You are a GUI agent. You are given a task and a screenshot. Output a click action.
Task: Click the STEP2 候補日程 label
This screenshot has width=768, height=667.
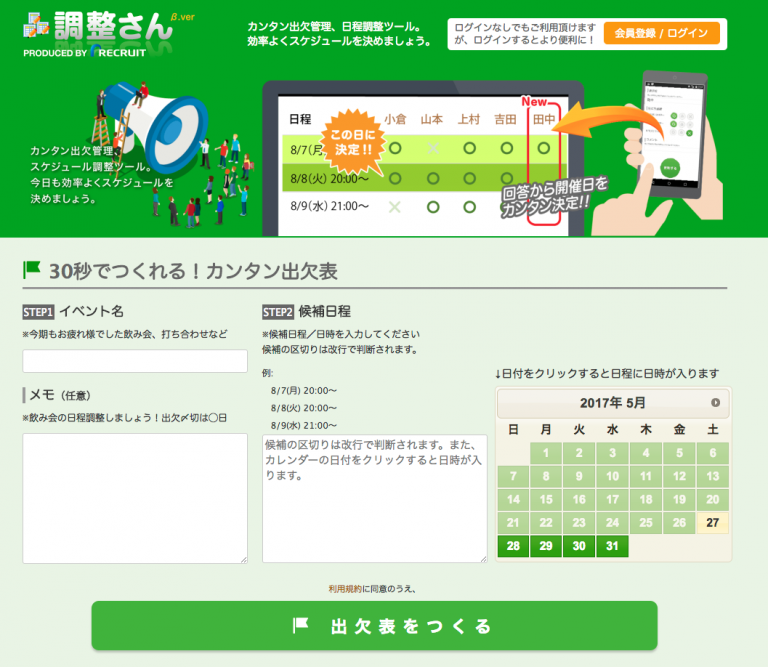[307, 311]
